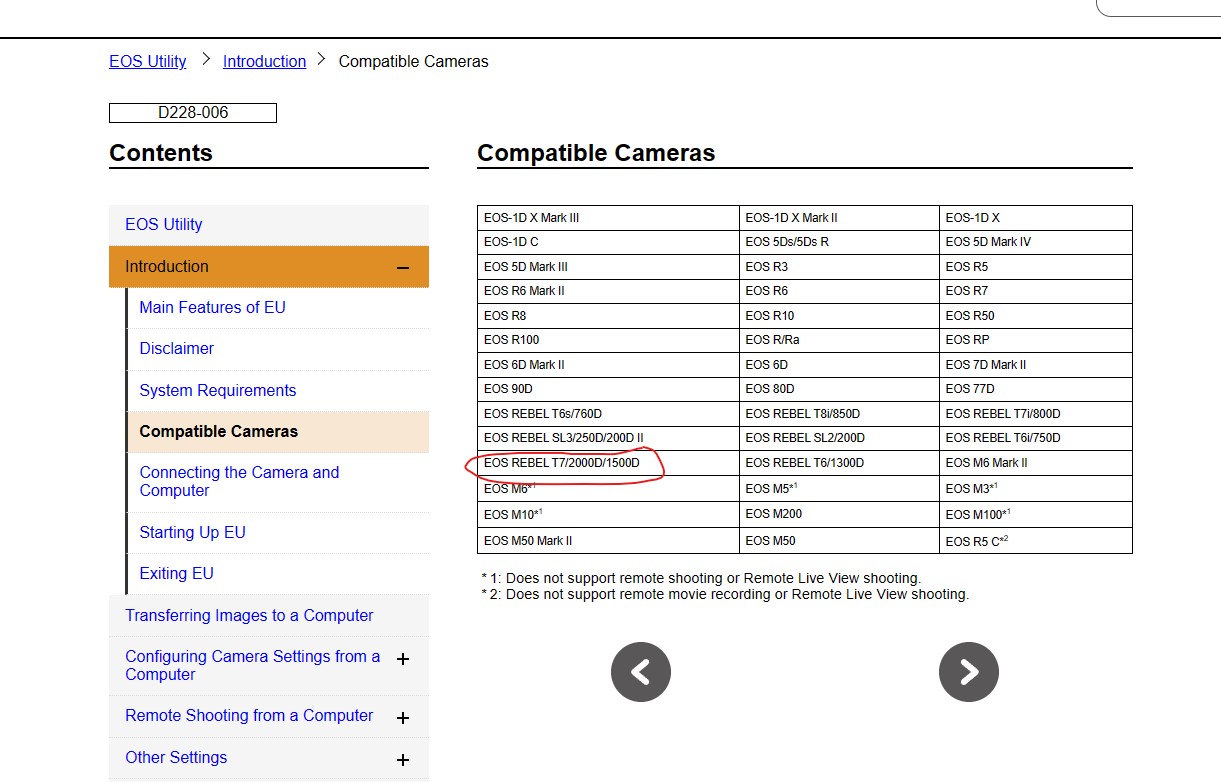Open the System Requirements page
This screenshot has width=1221, height=782.
pyautogui.click(x=217, y=390)
